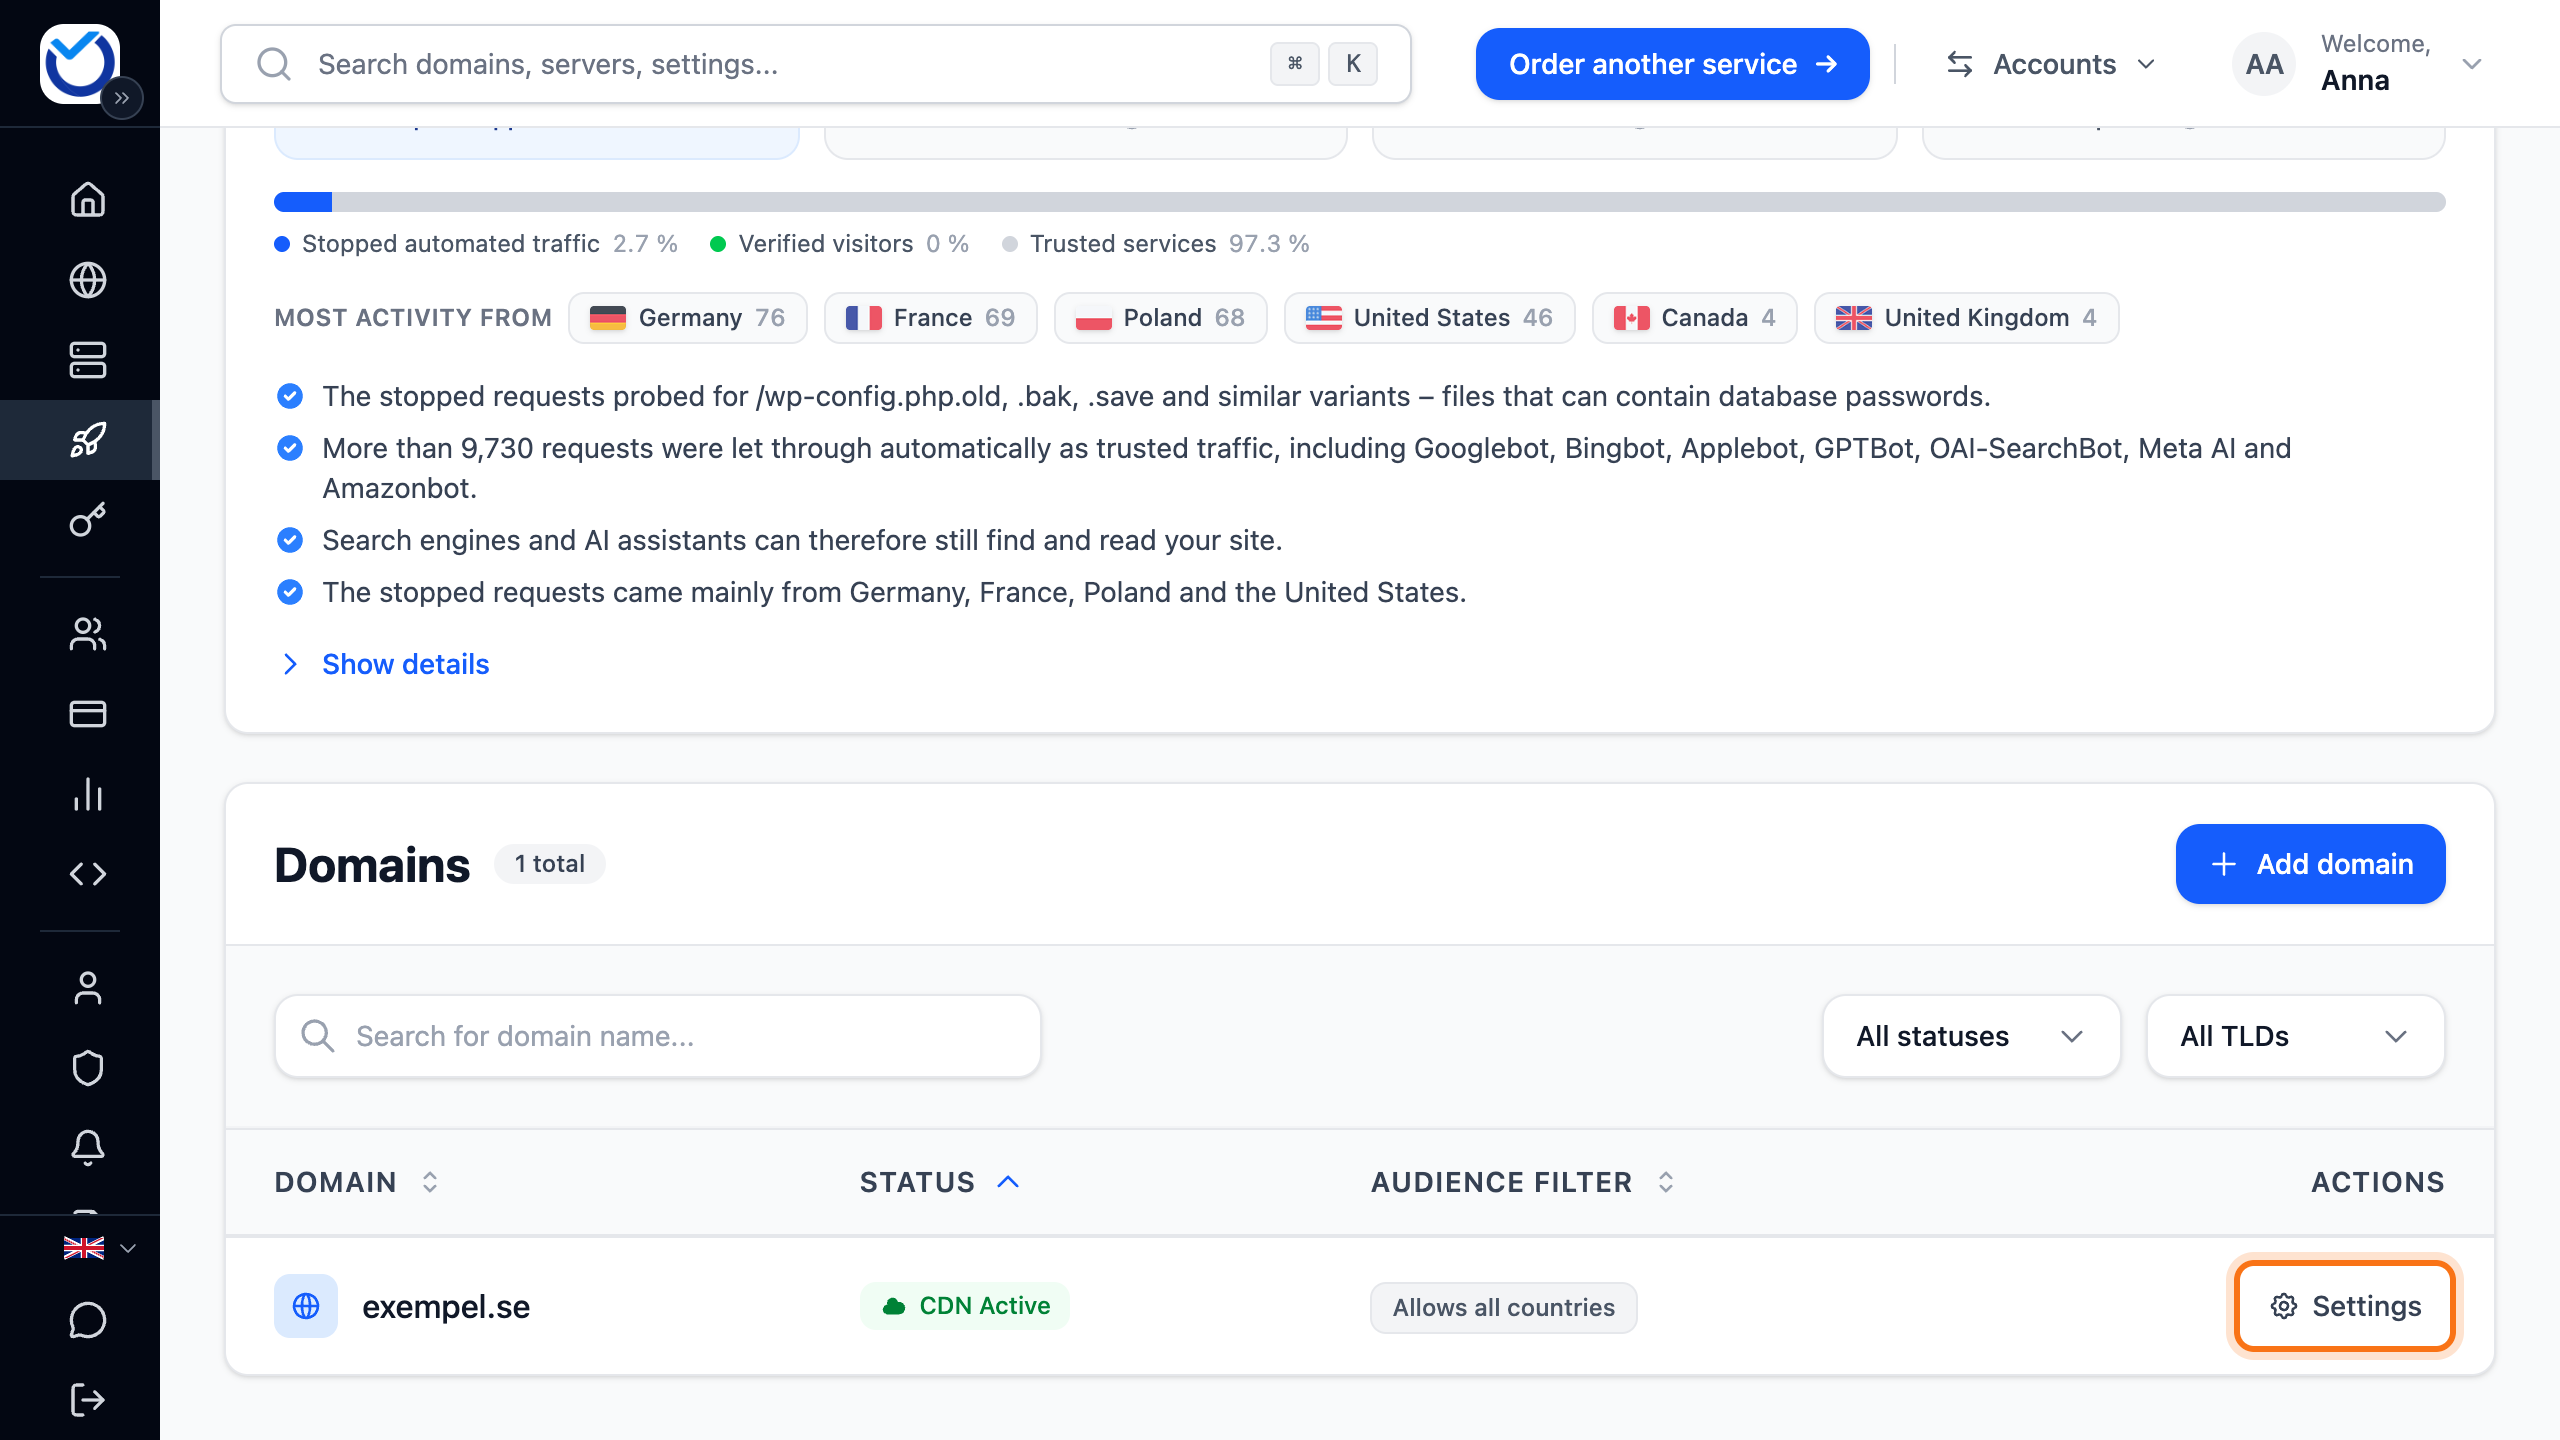Sort table by AUDIENCE FILTER column

click(1523, 1182)
